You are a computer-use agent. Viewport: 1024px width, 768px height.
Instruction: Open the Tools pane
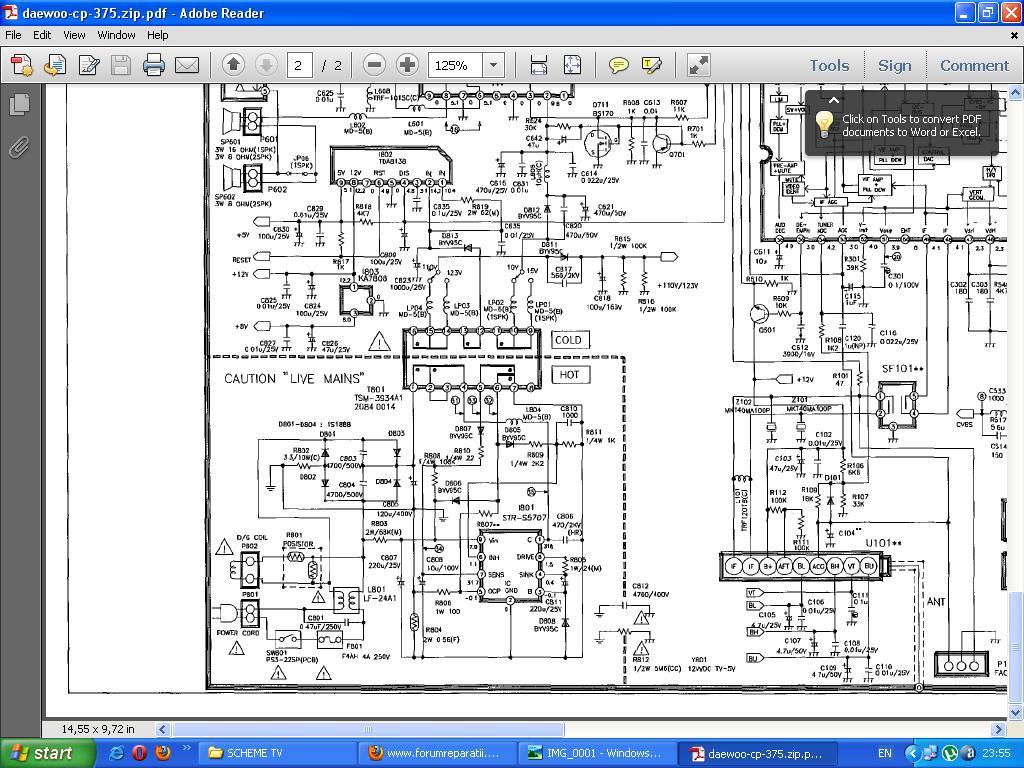[829, 65]
